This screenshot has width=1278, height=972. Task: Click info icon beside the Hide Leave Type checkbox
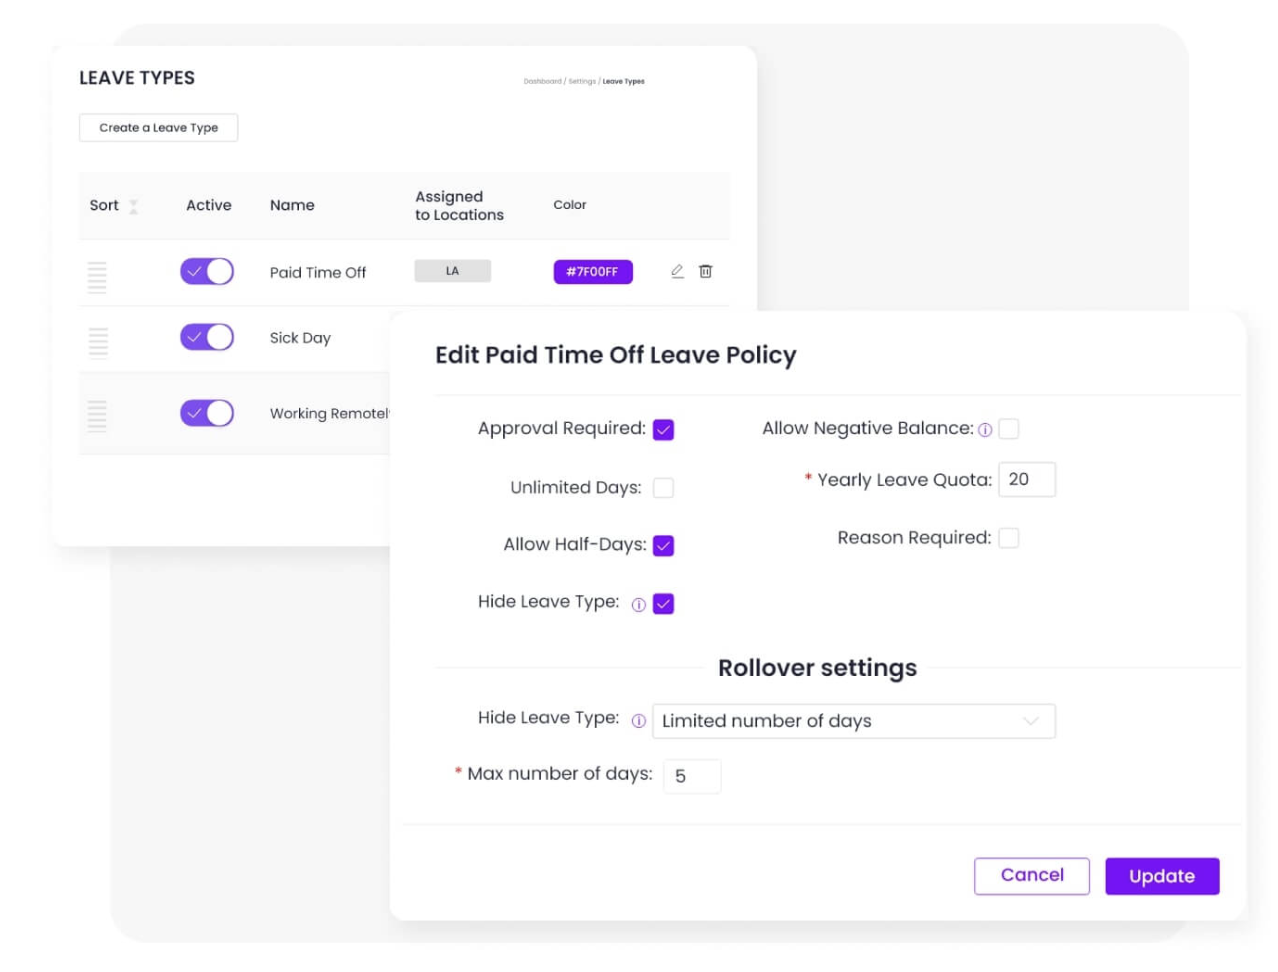pos(638,605)
